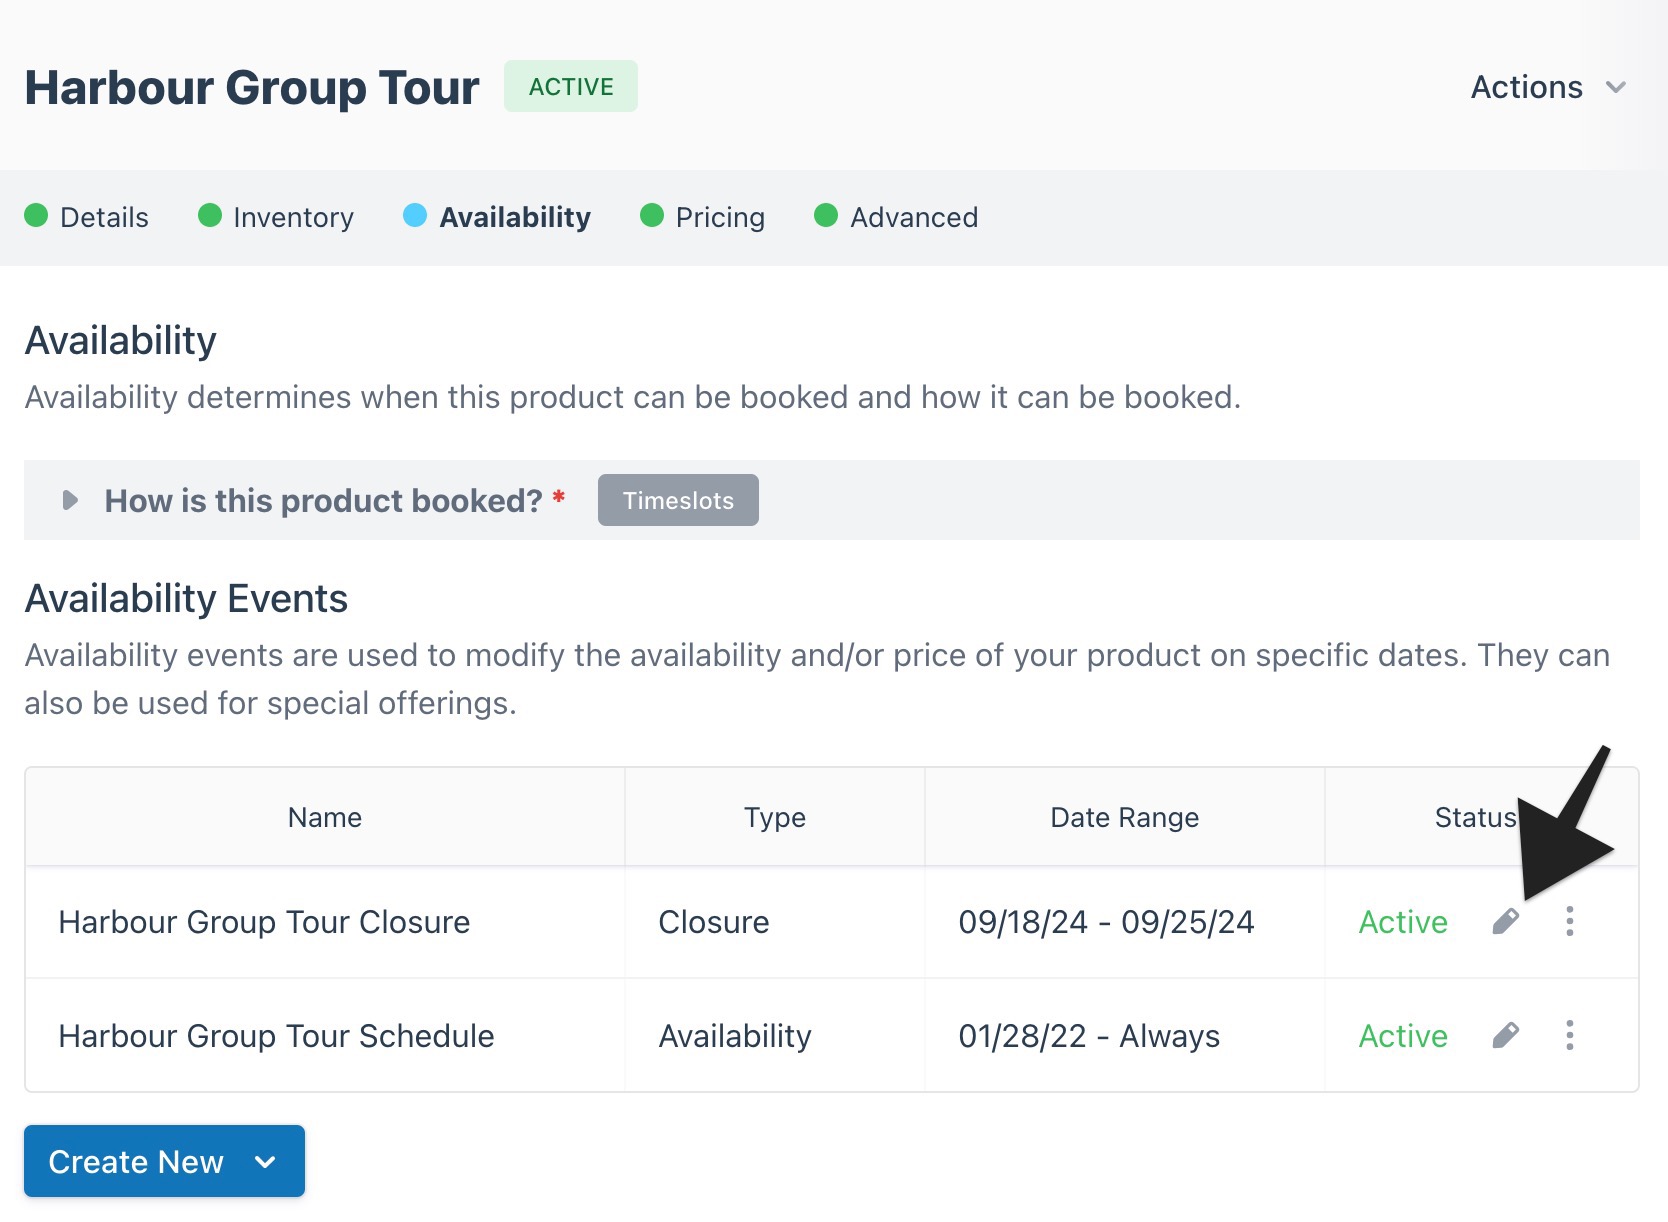Switch to the Details tab

click(87, 217)
